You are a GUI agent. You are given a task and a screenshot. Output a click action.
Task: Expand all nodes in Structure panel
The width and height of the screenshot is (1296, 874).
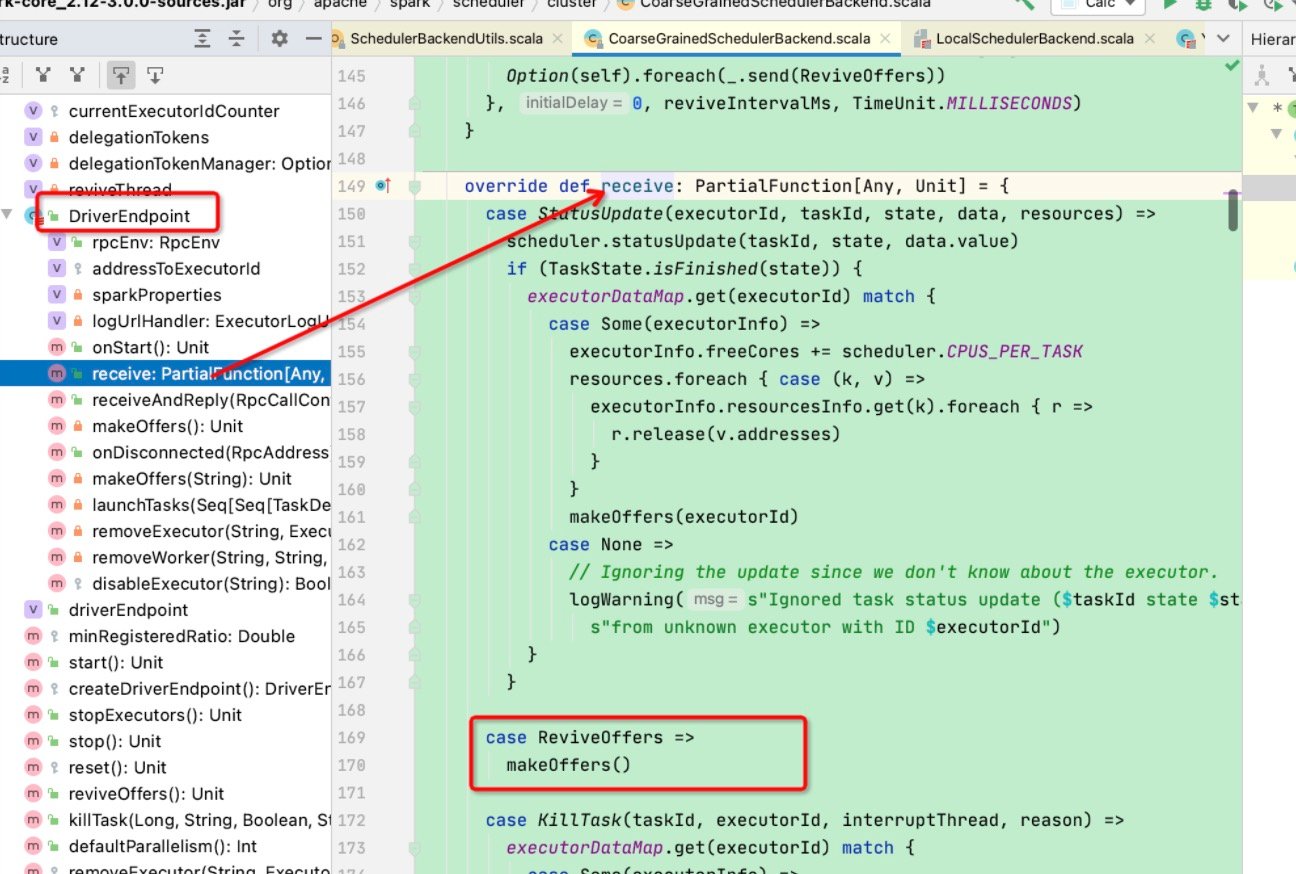[203, 39]
